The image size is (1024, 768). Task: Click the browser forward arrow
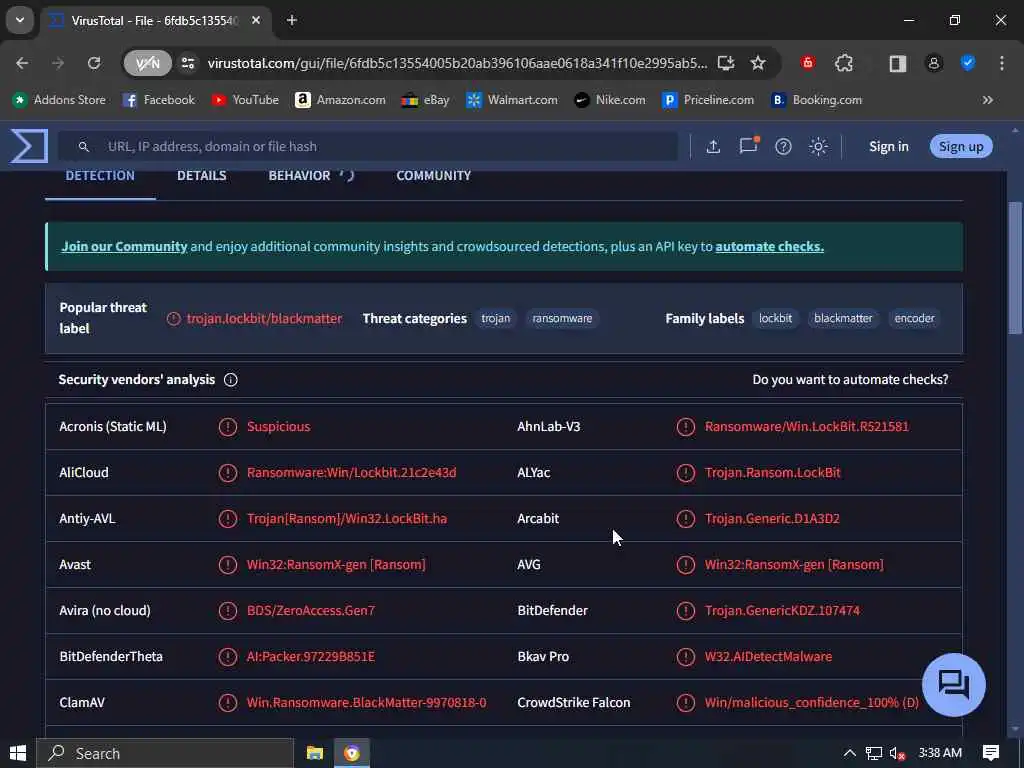(58, 63)
